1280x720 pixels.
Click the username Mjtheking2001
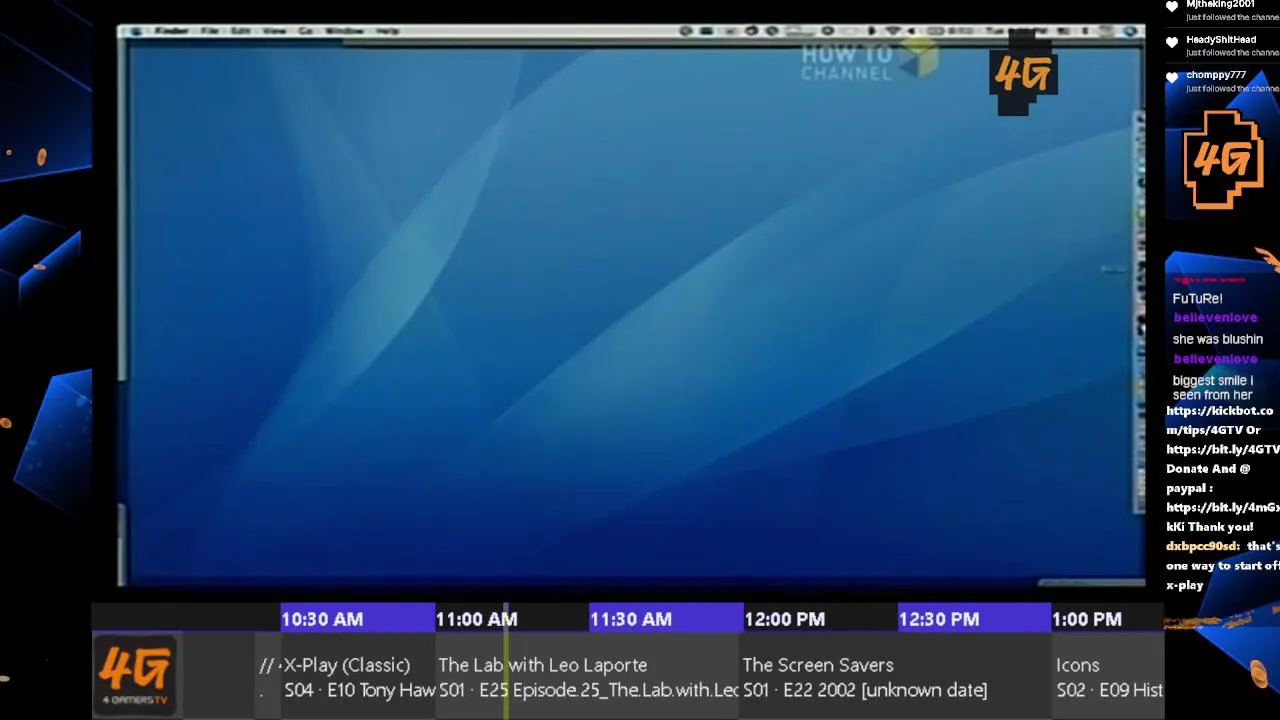point(1220,5)
